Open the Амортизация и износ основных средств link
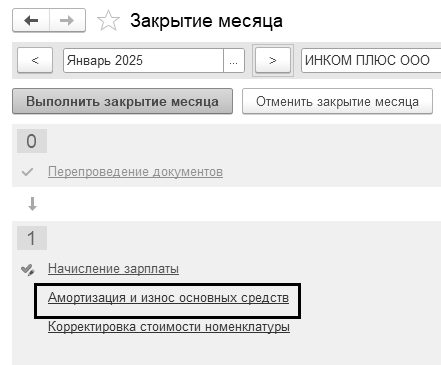The width and height of the screenshot is (441, 365). point(168,298)
